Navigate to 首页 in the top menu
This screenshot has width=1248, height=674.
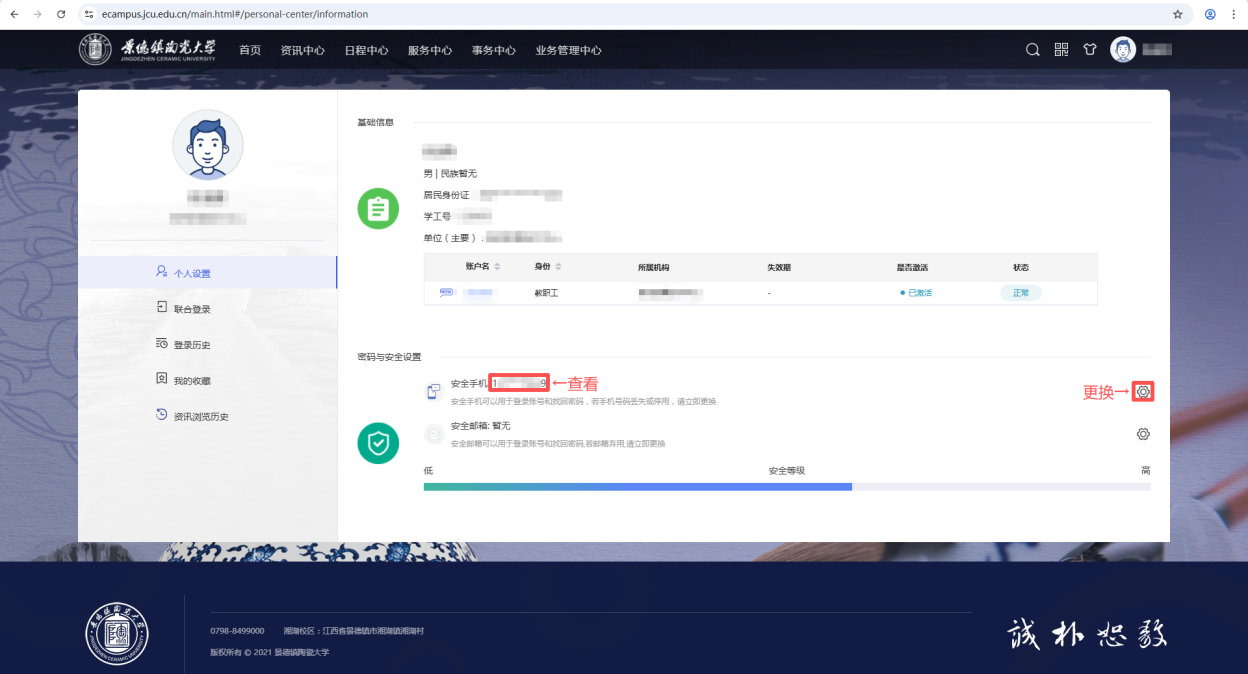[250, 50]
